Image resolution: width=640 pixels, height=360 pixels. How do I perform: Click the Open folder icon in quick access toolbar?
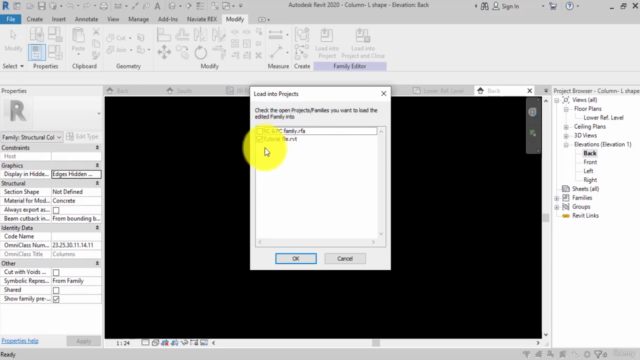30,6
